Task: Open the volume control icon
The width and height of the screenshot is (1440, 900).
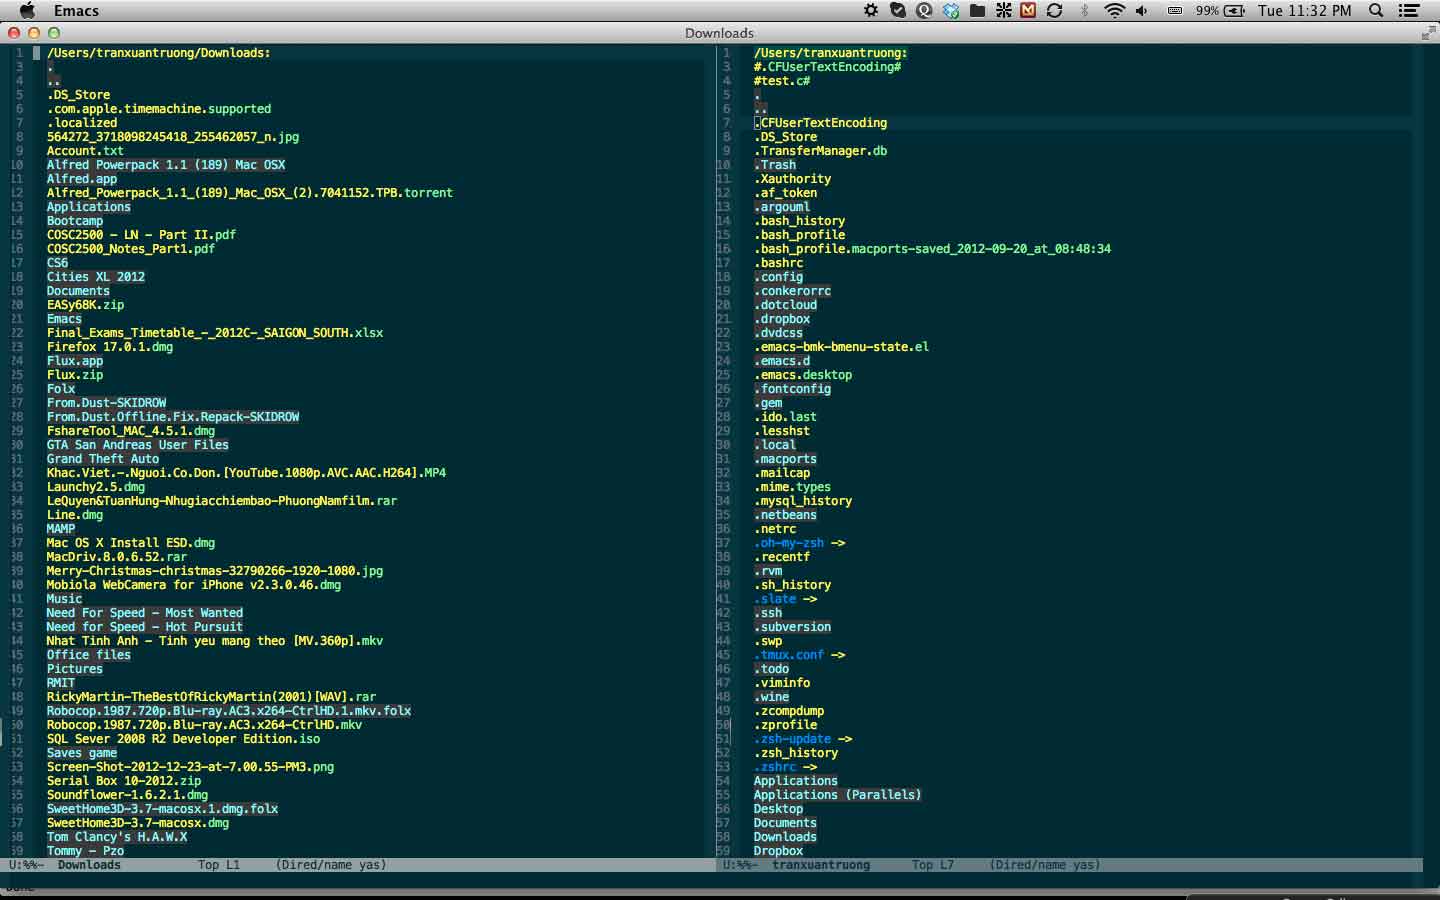Action: [1142, 11]
